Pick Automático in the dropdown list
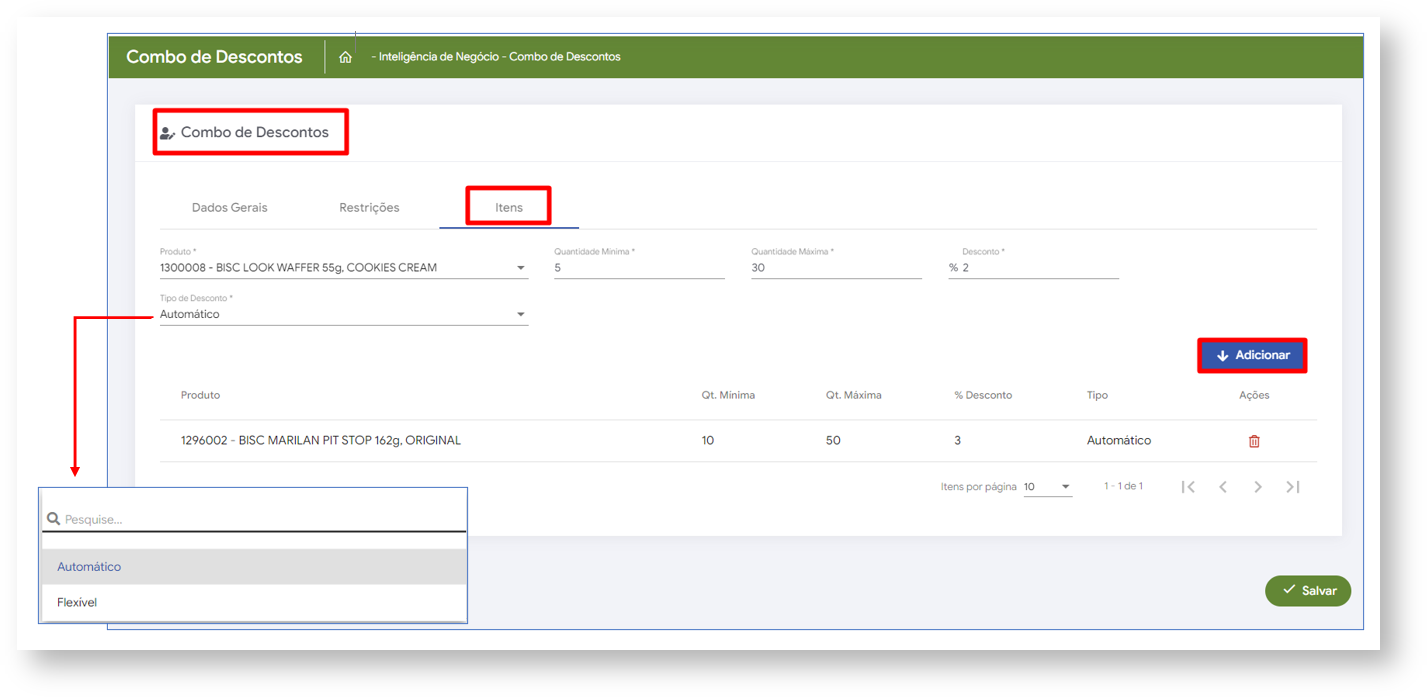The height and width of the screenshot is (698, 1428). (x=89, y=567)
